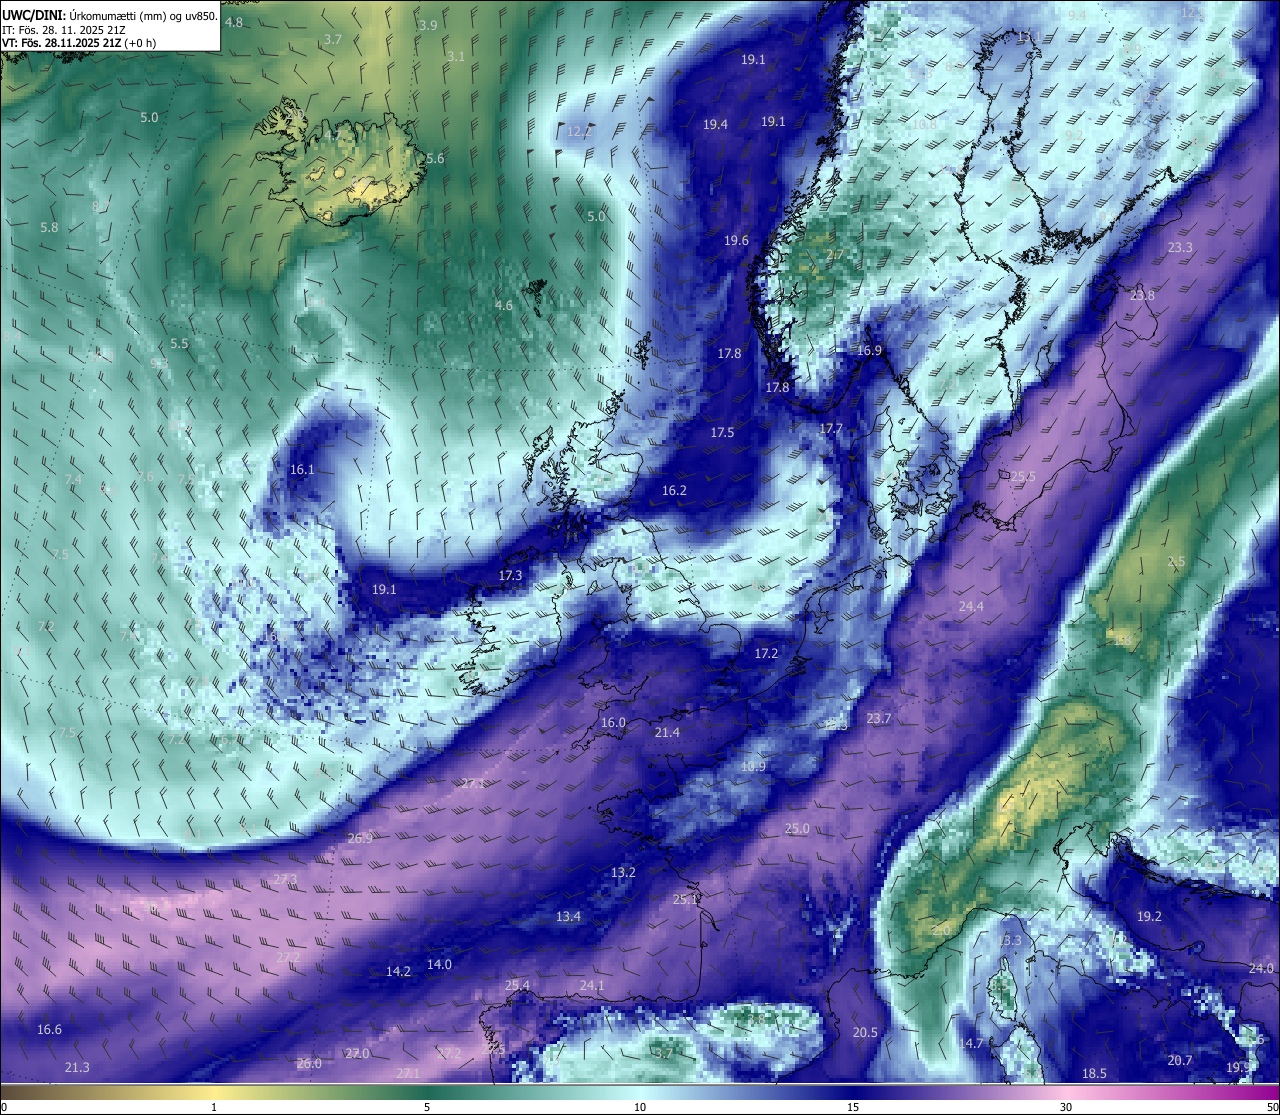Click the 14.0 value label
Viewport: 1280px width, 1115px height.
pyautogui.click(x=439, y=965)
